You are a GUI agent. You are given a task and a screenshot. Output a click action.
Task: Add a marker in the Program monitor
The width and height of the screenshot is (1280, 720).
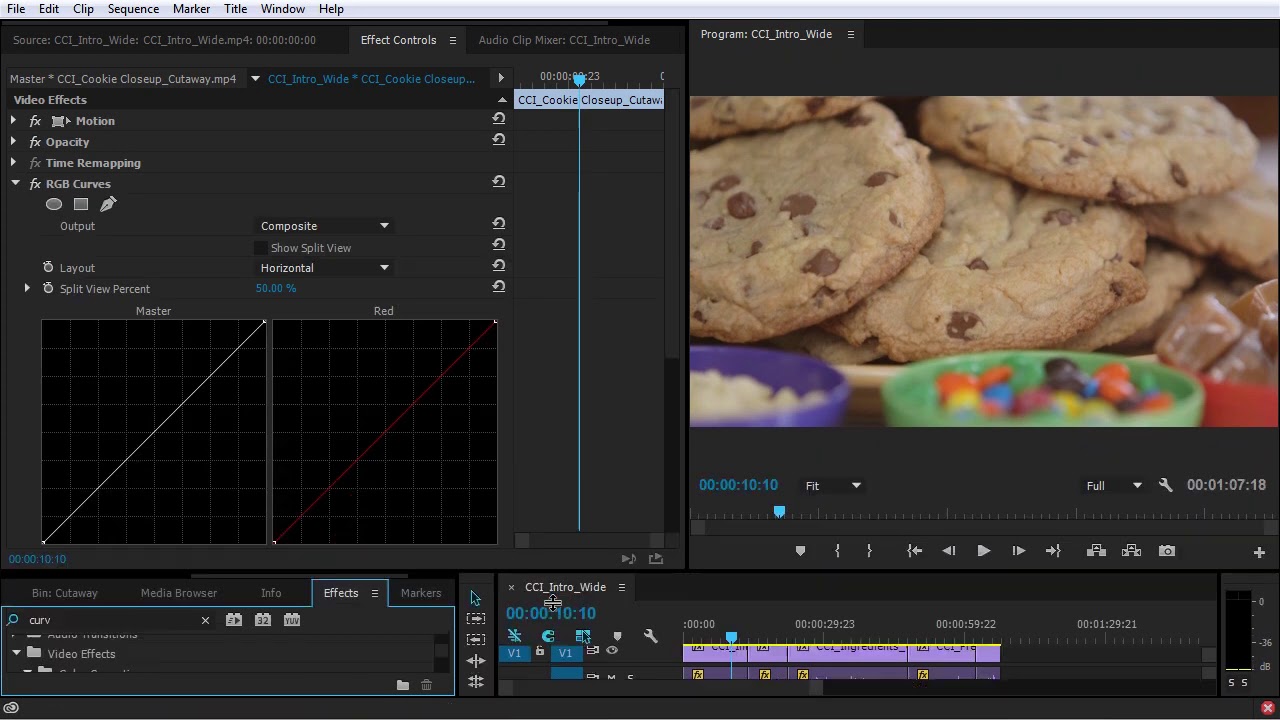pyautogui.click(x=800, y=551)
